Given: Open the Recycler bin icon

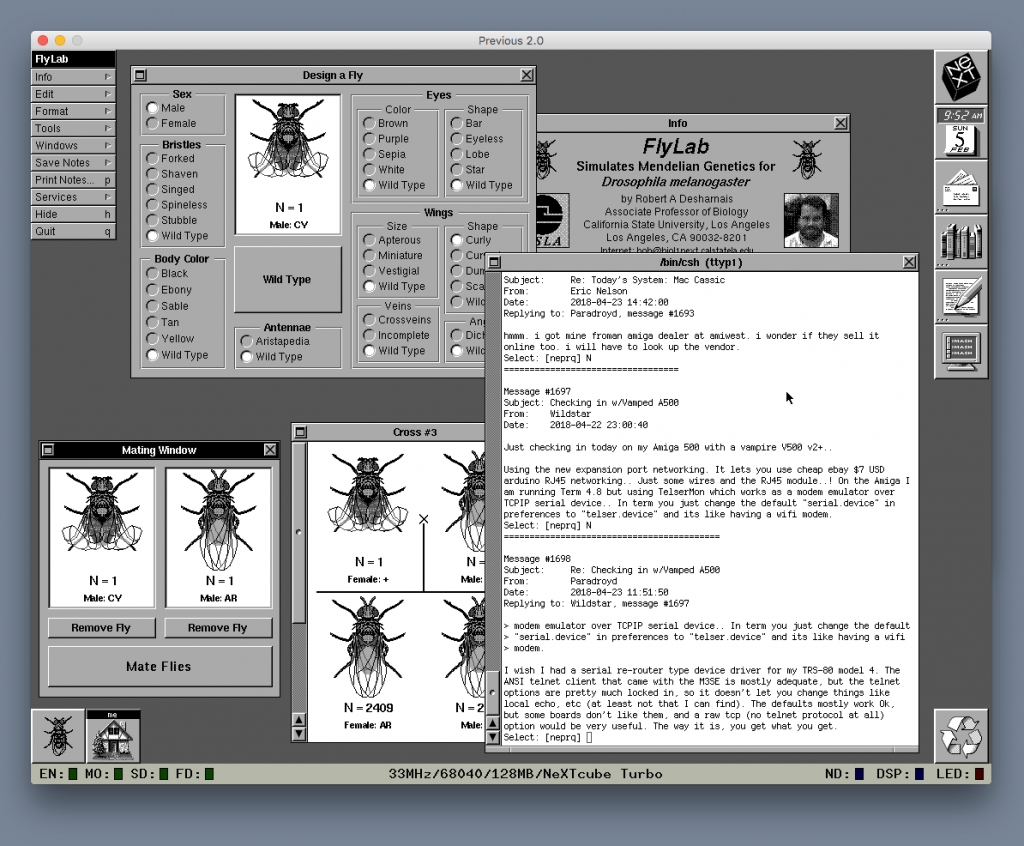Looking at the screenshot, I should [x=961, y=733].
